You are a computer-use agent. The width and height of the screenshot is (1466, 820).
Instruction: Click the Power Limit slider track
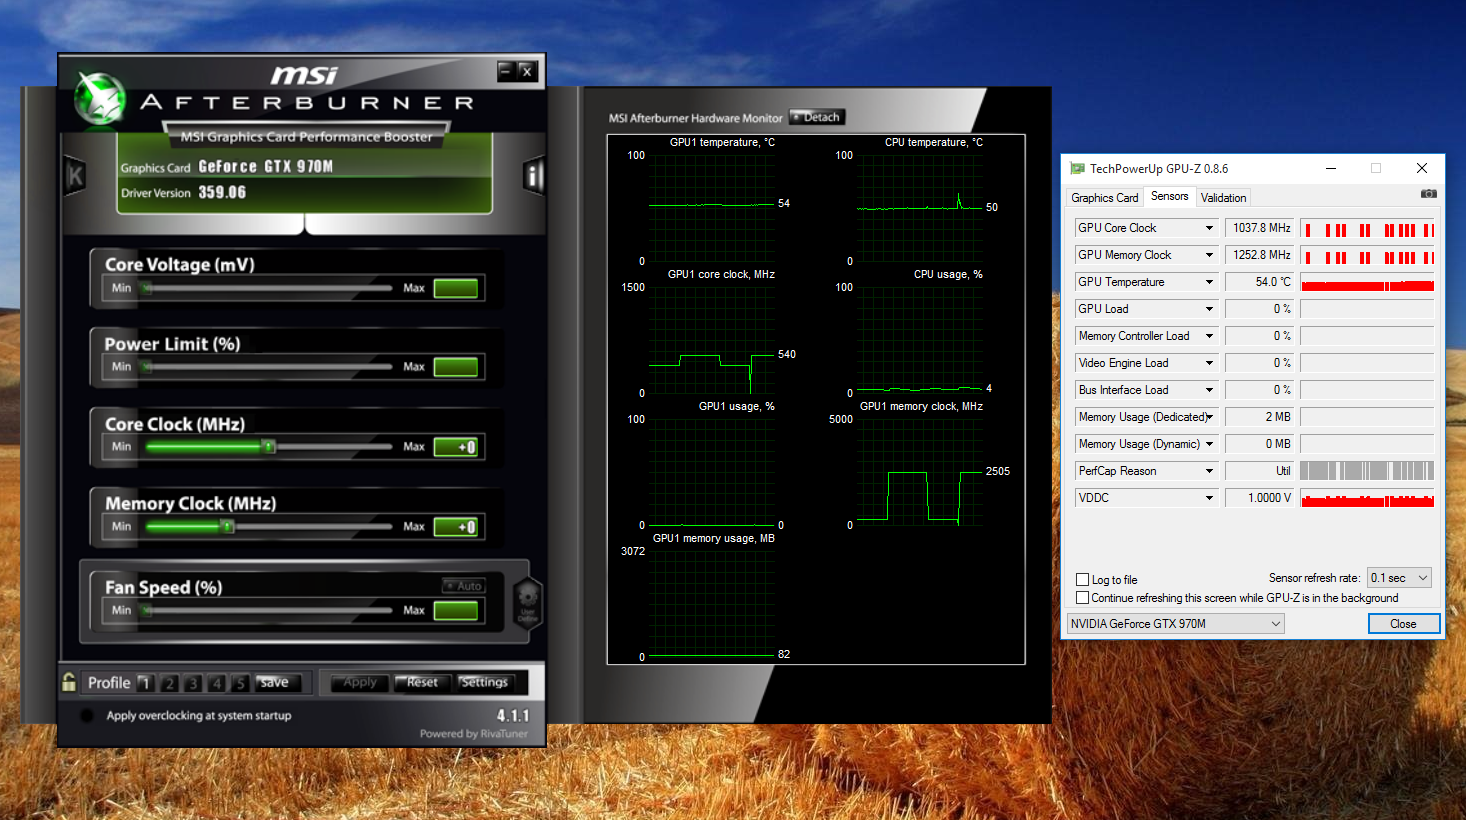coord(268,367)
